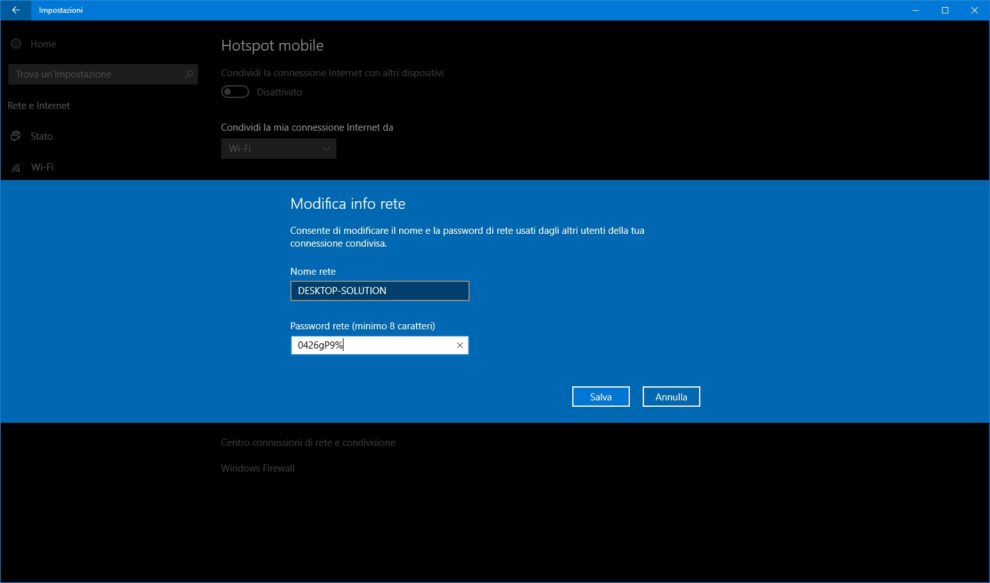Toggle the Hotspot mobile sharing switch
Screen dimensions: 990x583
point(235,92)
